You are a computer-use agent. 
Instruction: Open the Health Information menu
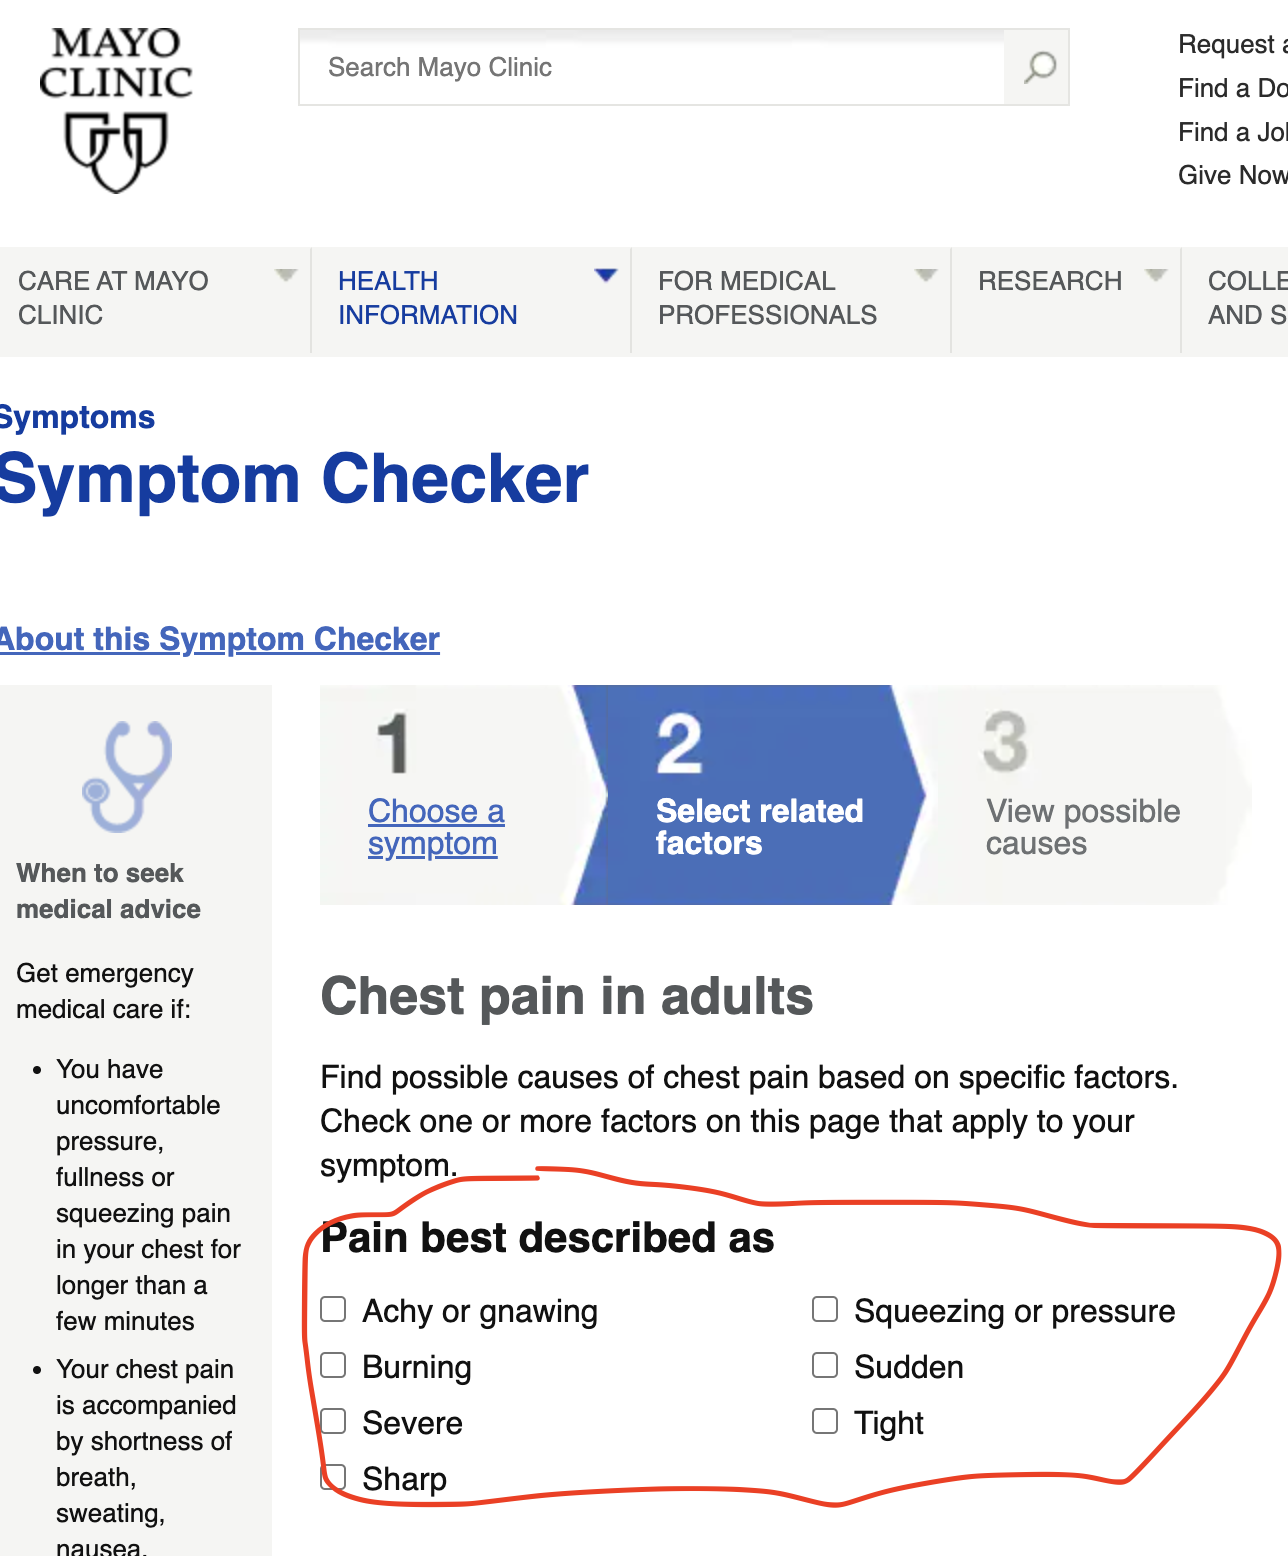click(x=428, y=298)
